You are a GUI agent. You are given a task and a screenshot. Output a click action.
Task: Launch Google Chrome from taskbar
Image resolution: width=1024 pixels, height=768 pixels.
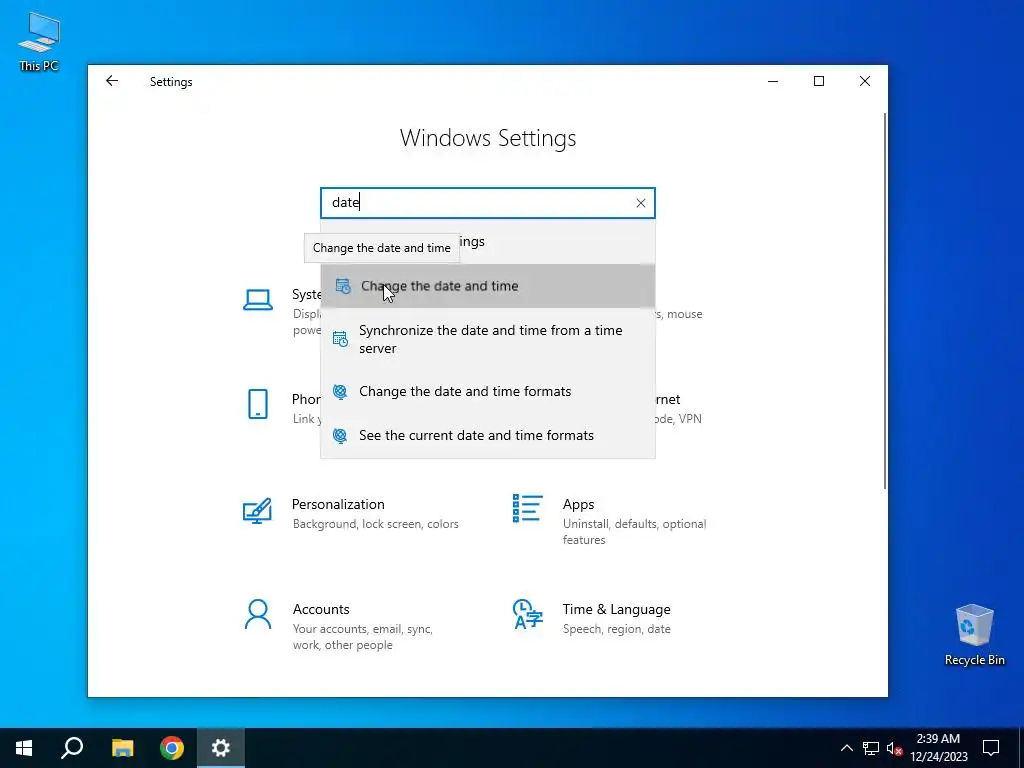point(172,748)
